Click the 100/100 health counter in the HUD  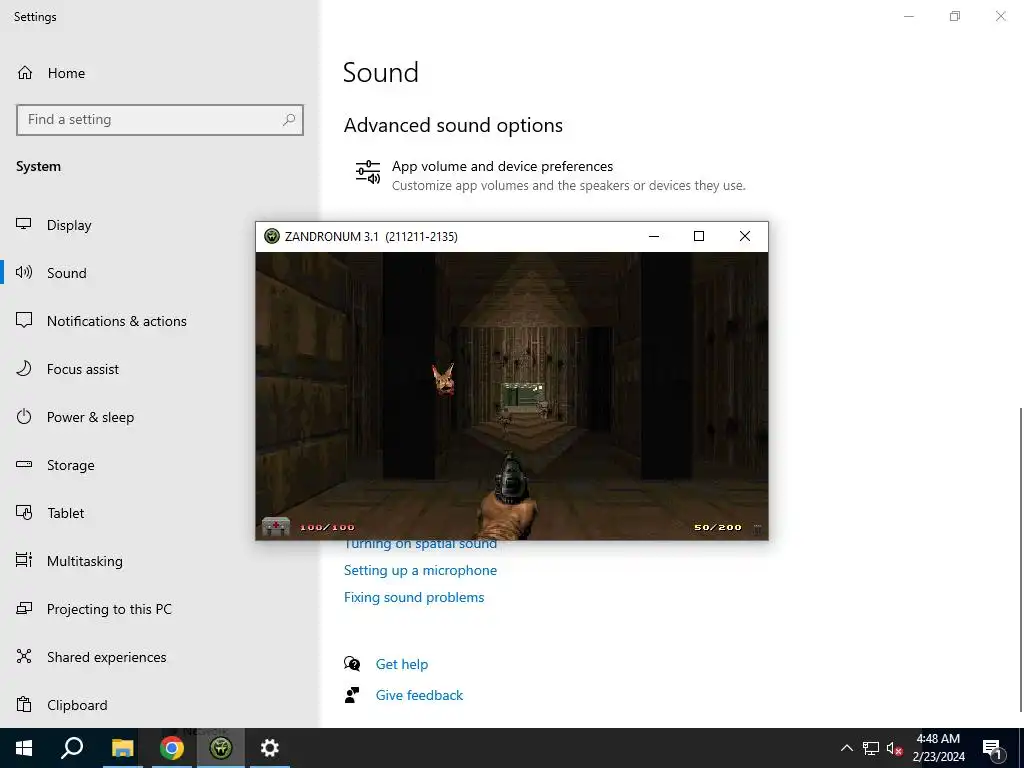coord(327,527)
